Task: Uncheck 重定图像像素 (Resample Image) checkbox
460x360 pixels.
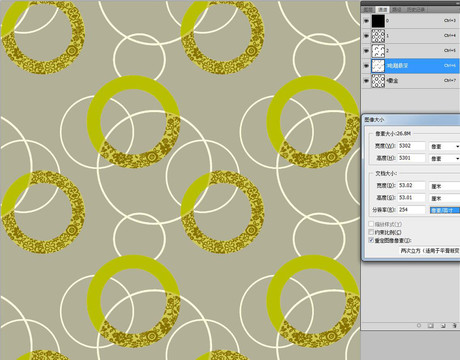Action: [371, 240]
